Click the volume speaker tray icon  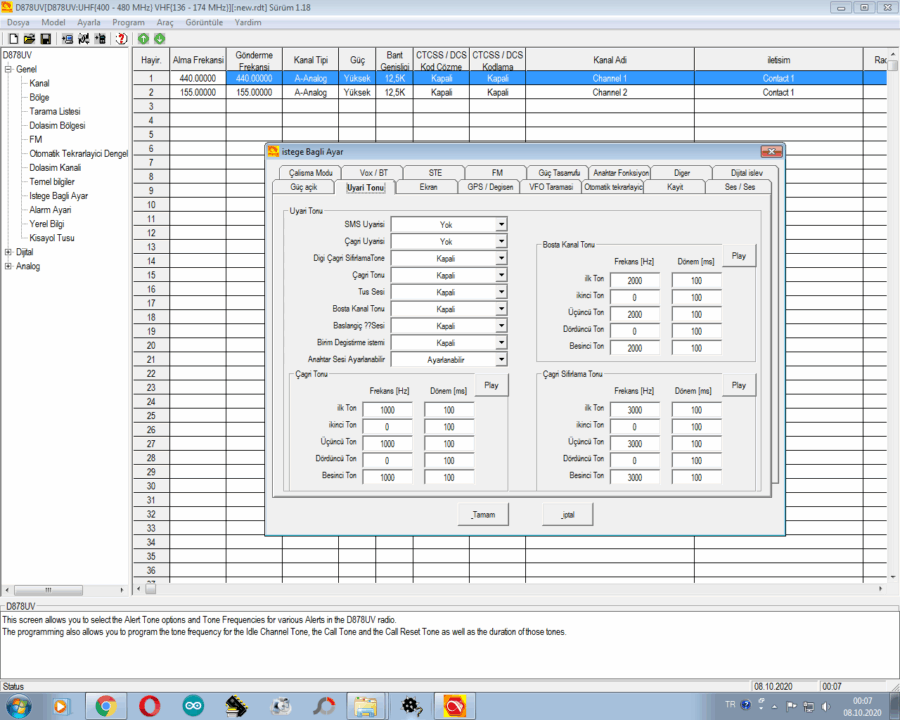(x=826, y=706)
